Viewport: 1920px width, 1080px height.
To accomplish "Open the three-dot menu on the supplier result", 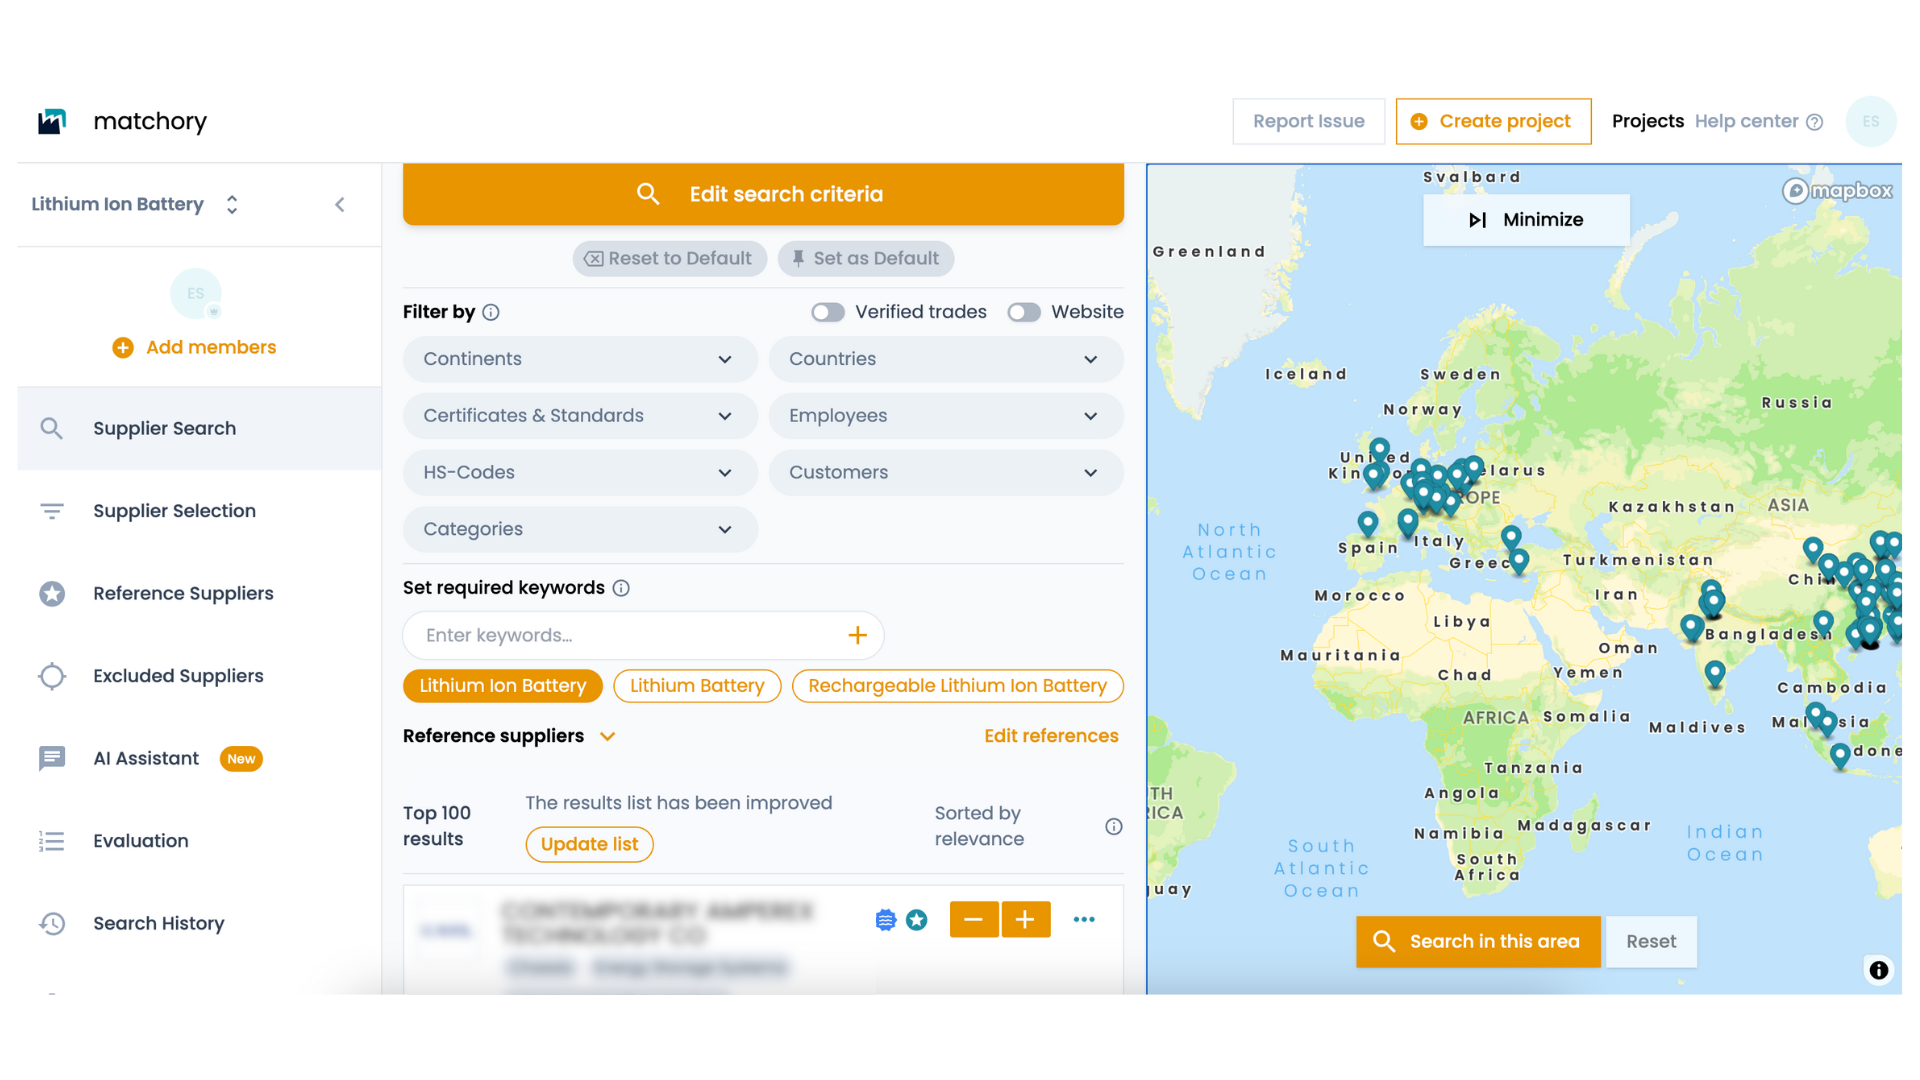I will pyautogui.click(x=1084, y=919).
